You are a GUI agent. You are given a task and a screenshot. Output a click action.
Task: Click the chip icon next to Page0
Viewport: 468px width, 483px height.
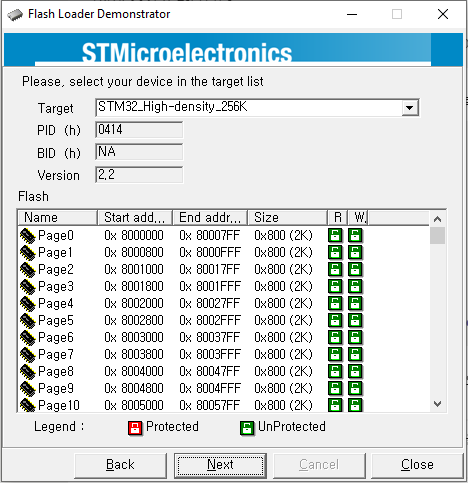click(28, 236)
